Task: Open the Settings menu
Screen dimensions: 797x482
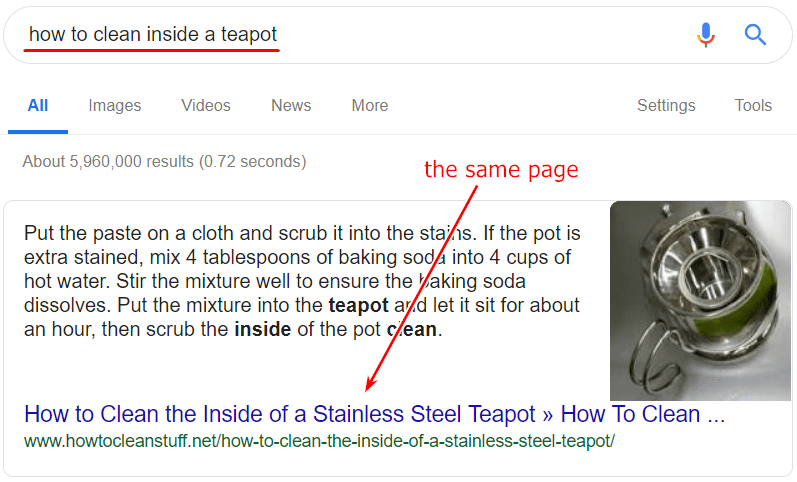Action: pos(666,105)
